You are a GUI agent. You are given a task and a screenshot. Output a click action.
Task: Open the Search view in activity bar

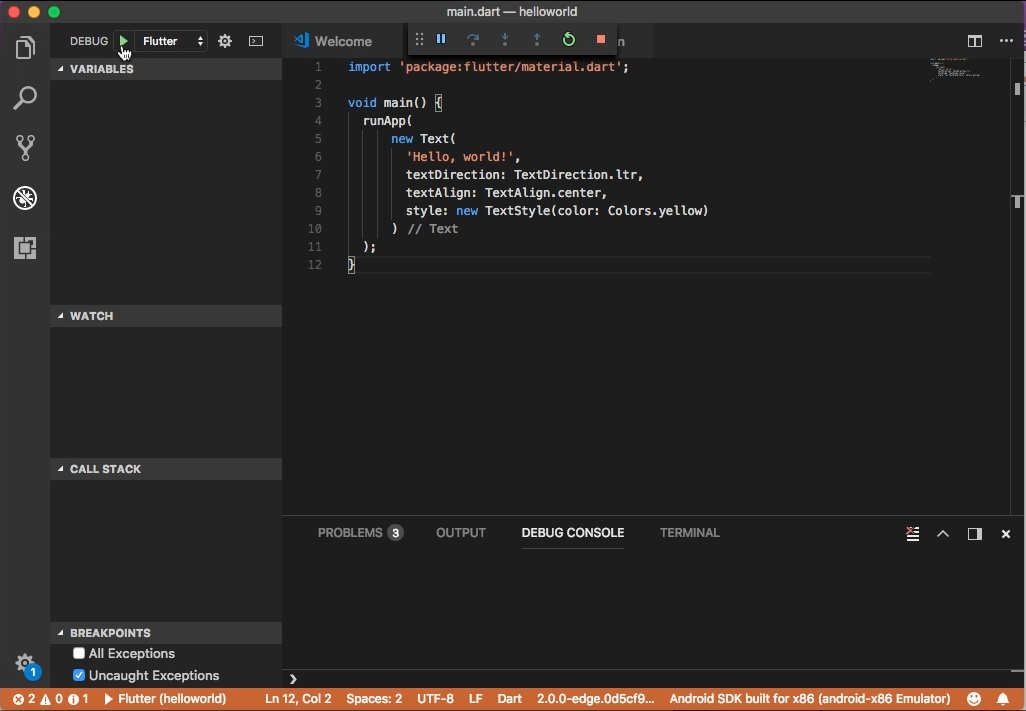(x=25, y=98)
